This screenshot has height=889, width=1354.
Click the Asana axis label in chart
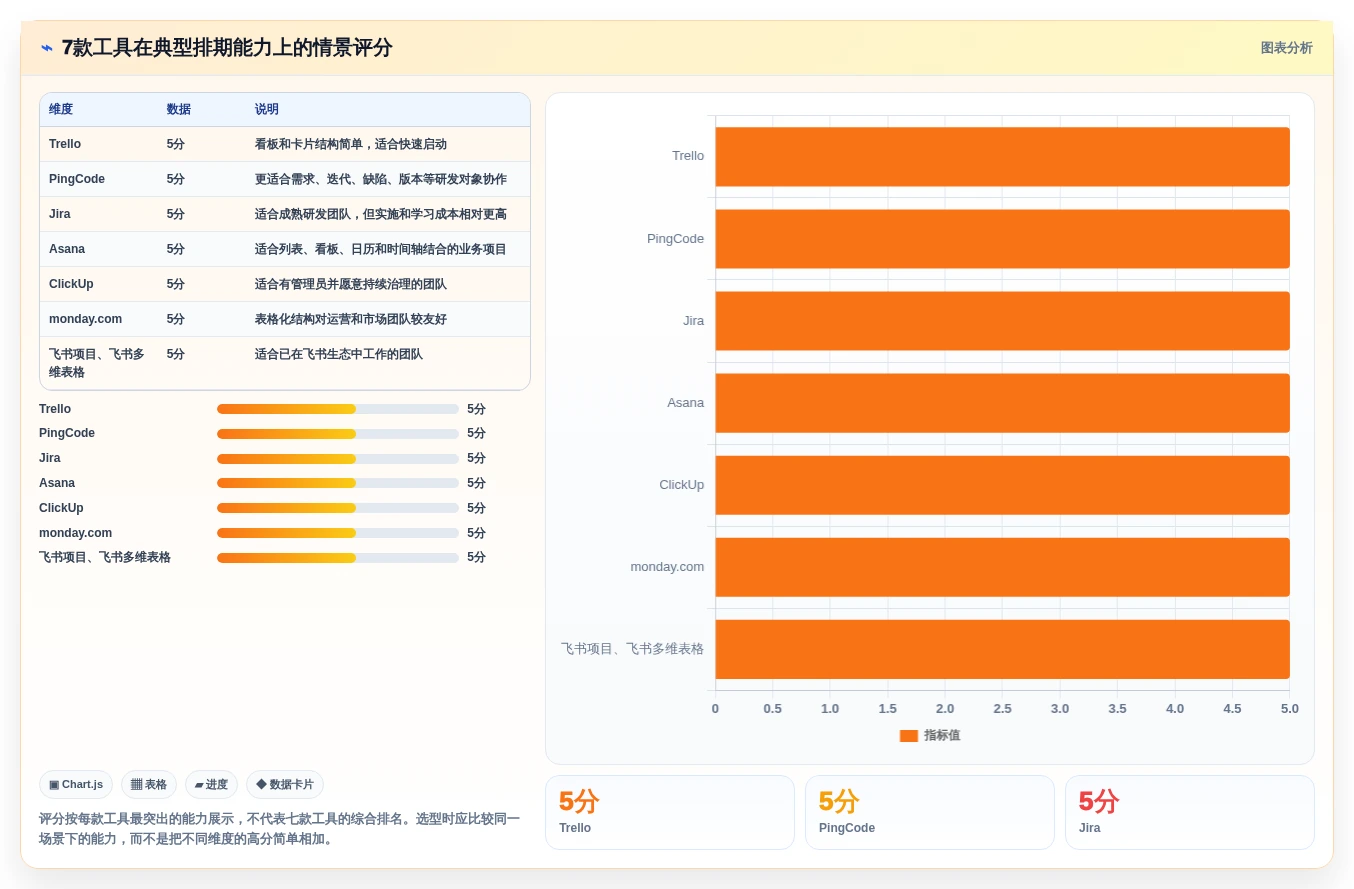coord(685,403)
